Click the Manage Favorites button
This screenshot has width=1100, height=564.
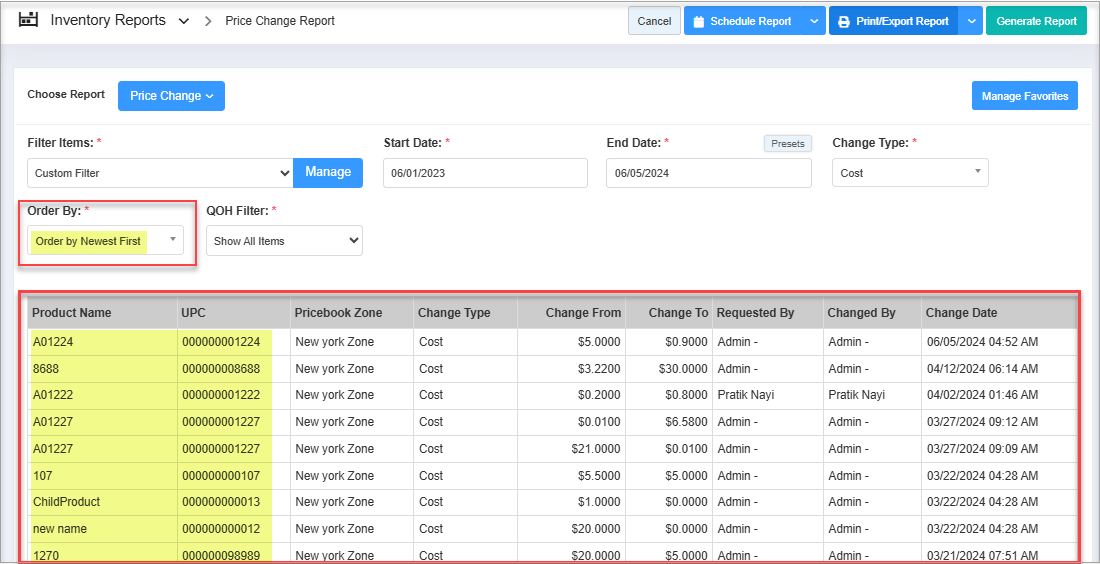pos(1024,96)
